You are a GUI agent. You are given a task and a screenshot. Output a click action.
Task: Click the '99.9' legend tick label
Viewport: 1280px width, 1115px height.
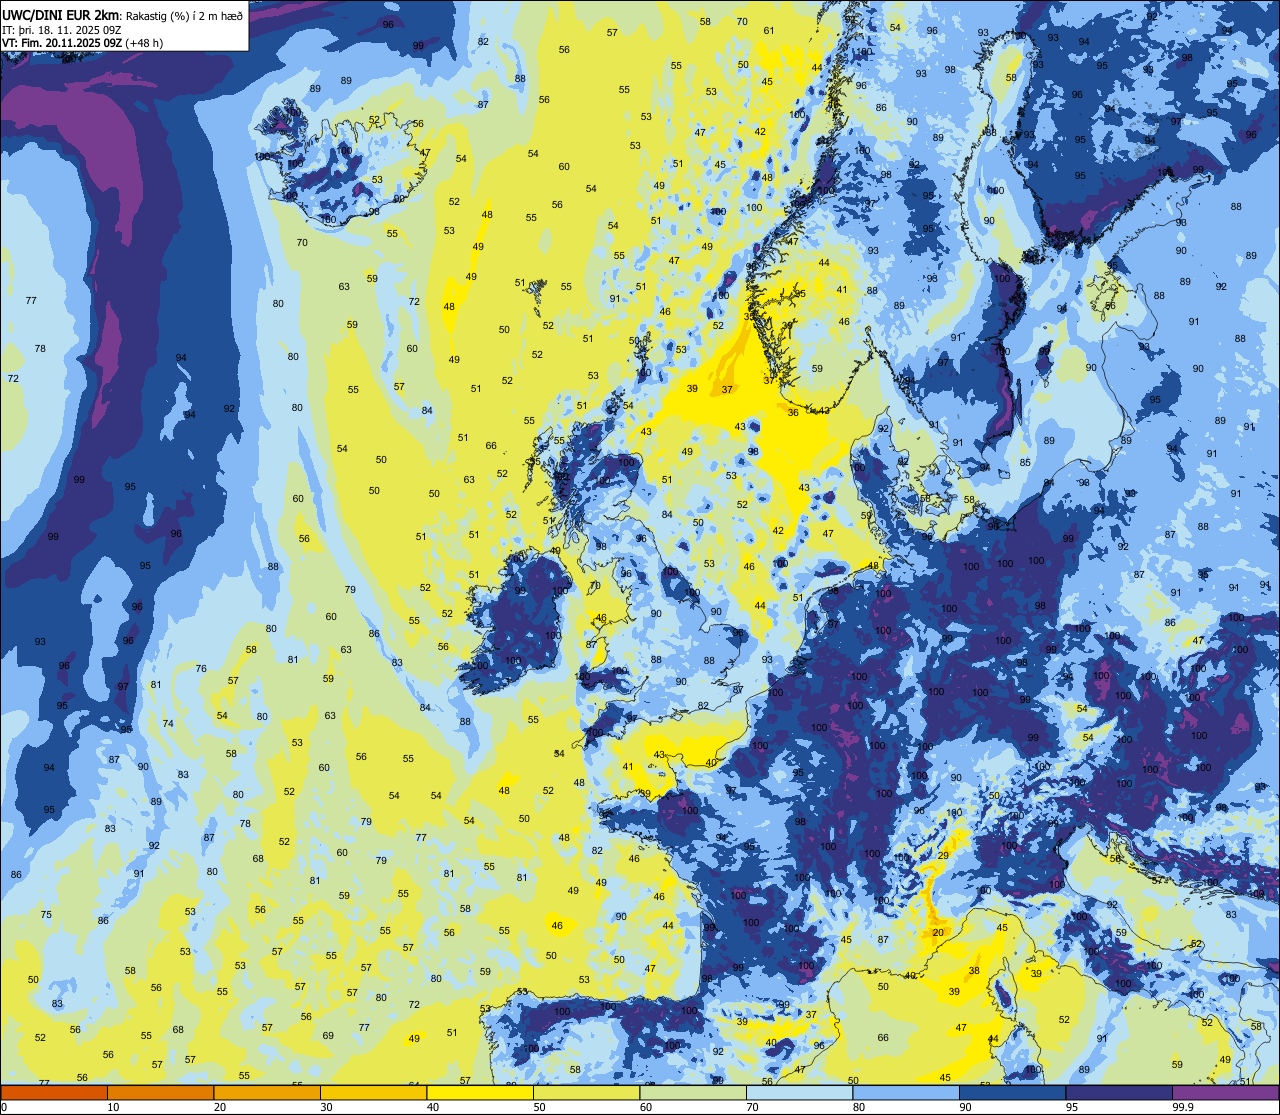click(x=1183, y=1107)
